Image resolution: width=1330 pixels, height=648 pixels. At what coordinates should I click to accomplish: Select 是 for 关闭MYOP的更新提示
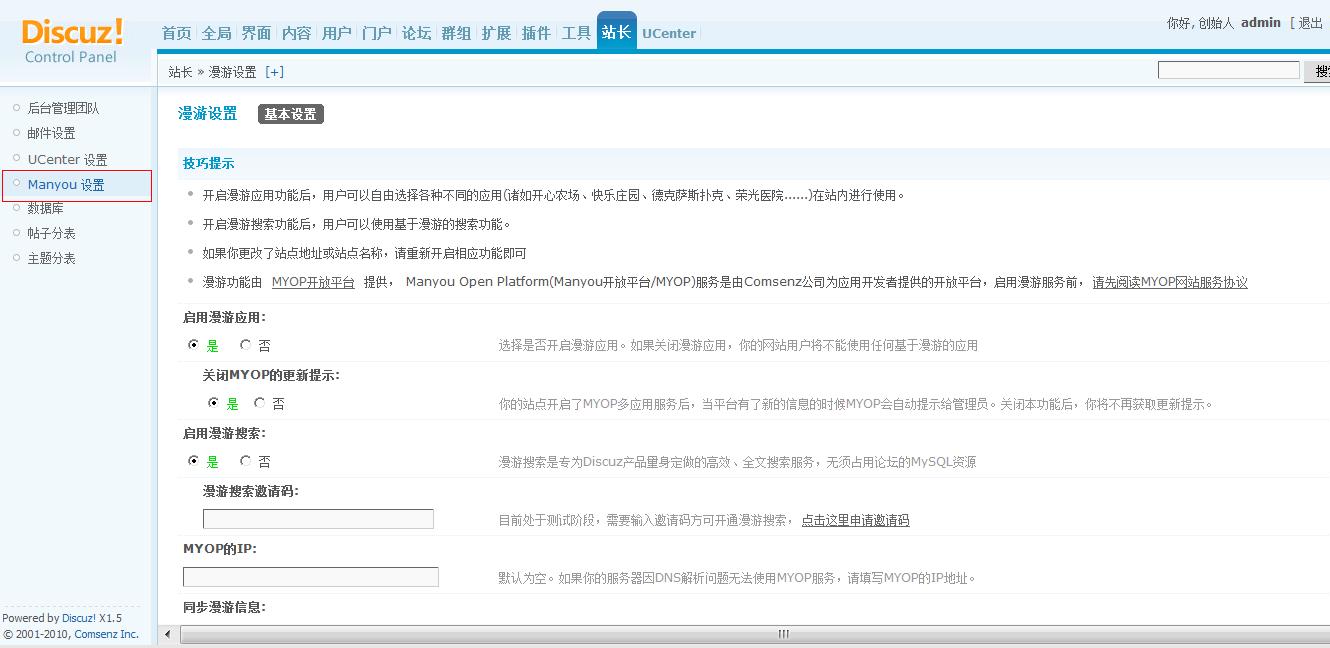point(214,403)
